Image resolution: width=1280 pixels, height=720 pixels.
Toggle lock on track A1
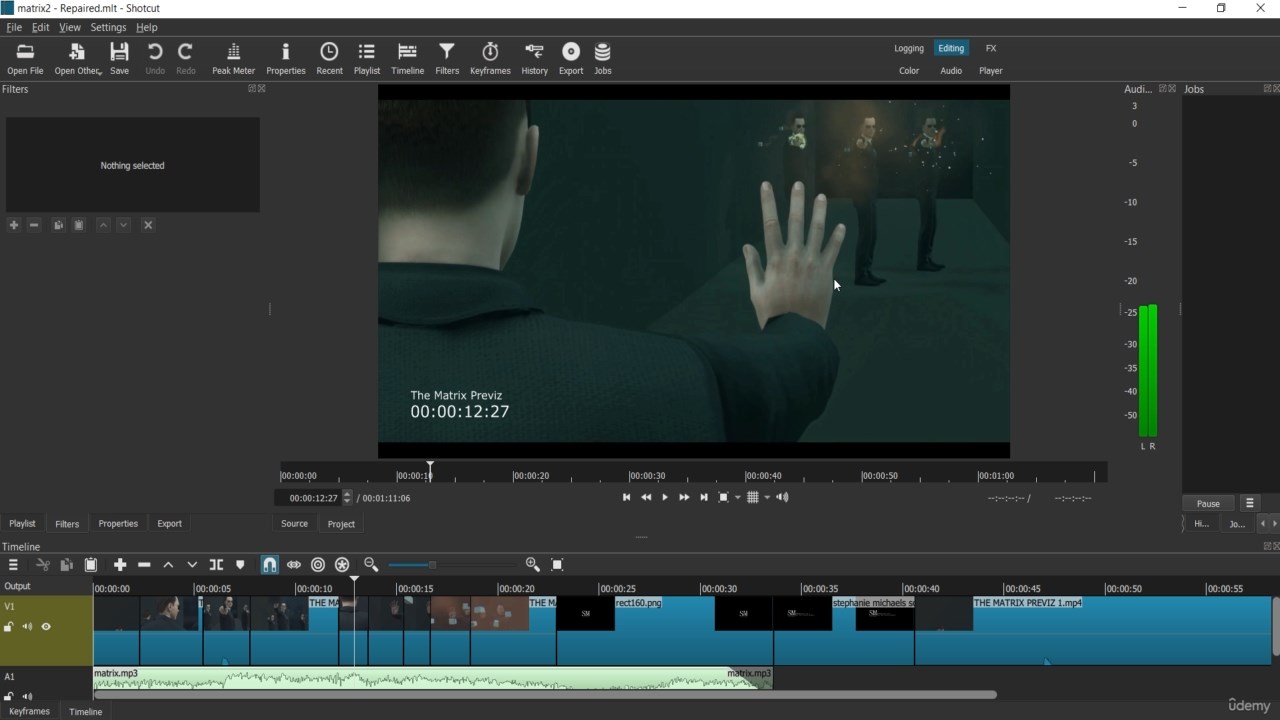[x=9, y=696]
